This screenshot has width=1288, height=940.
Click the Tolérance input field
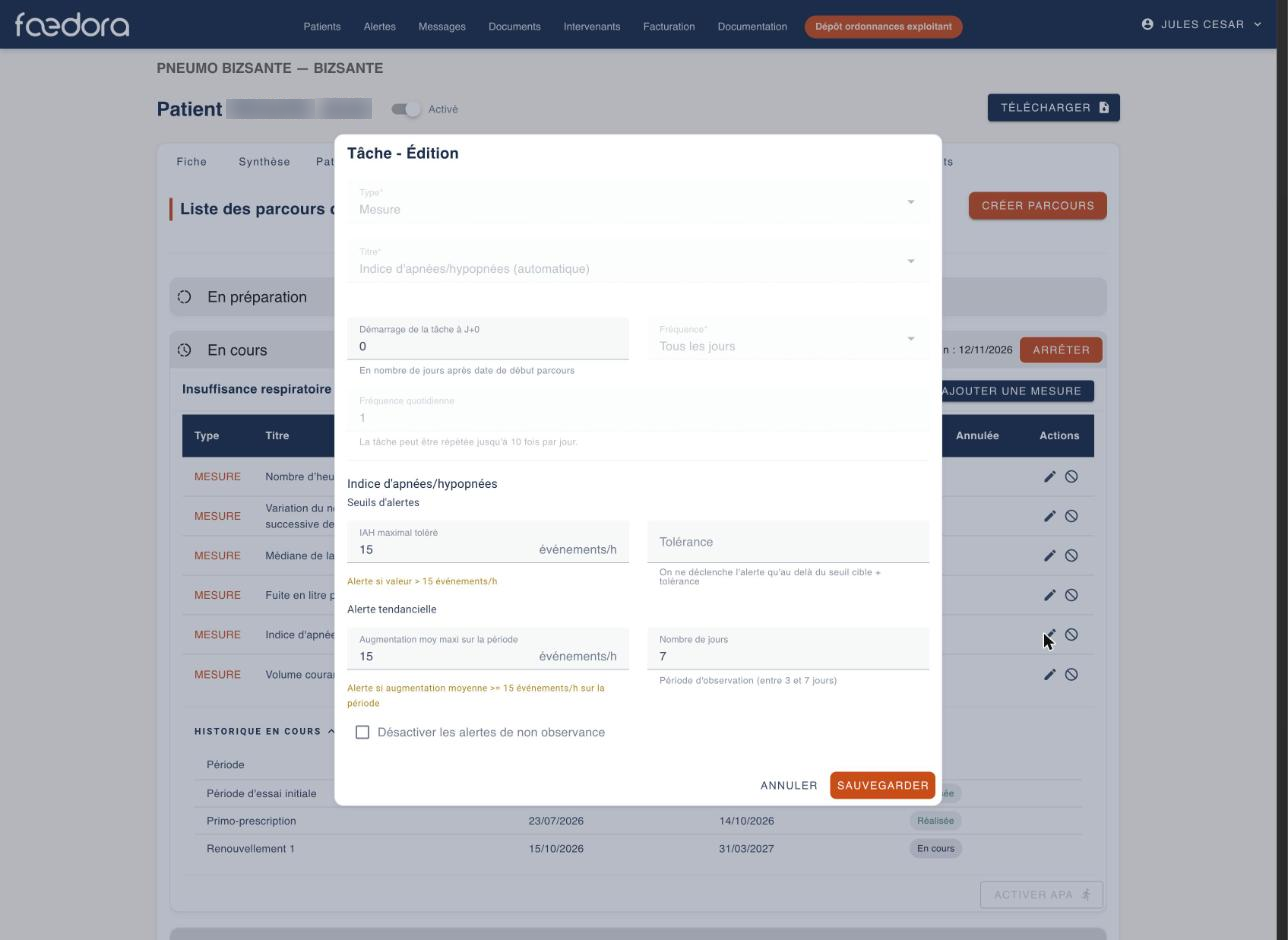[x=788, y=542]
